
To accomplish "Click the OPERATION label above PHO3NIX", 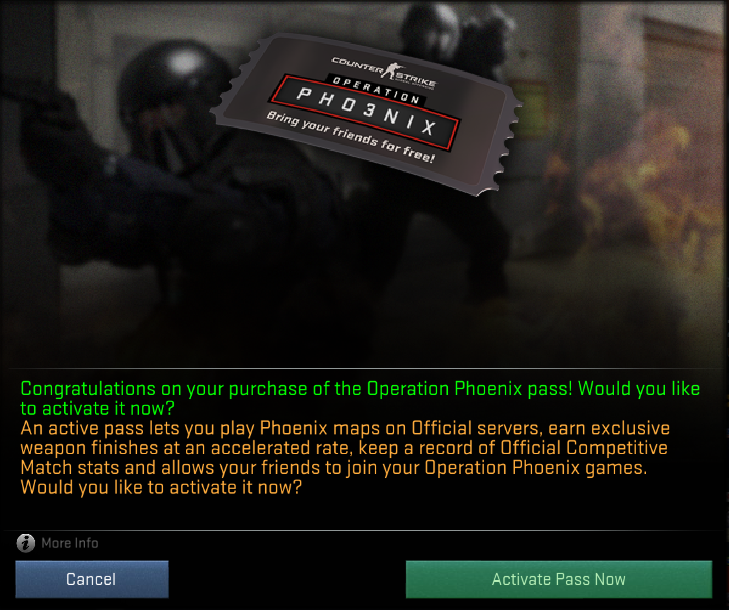I will [x=376, y=90].
